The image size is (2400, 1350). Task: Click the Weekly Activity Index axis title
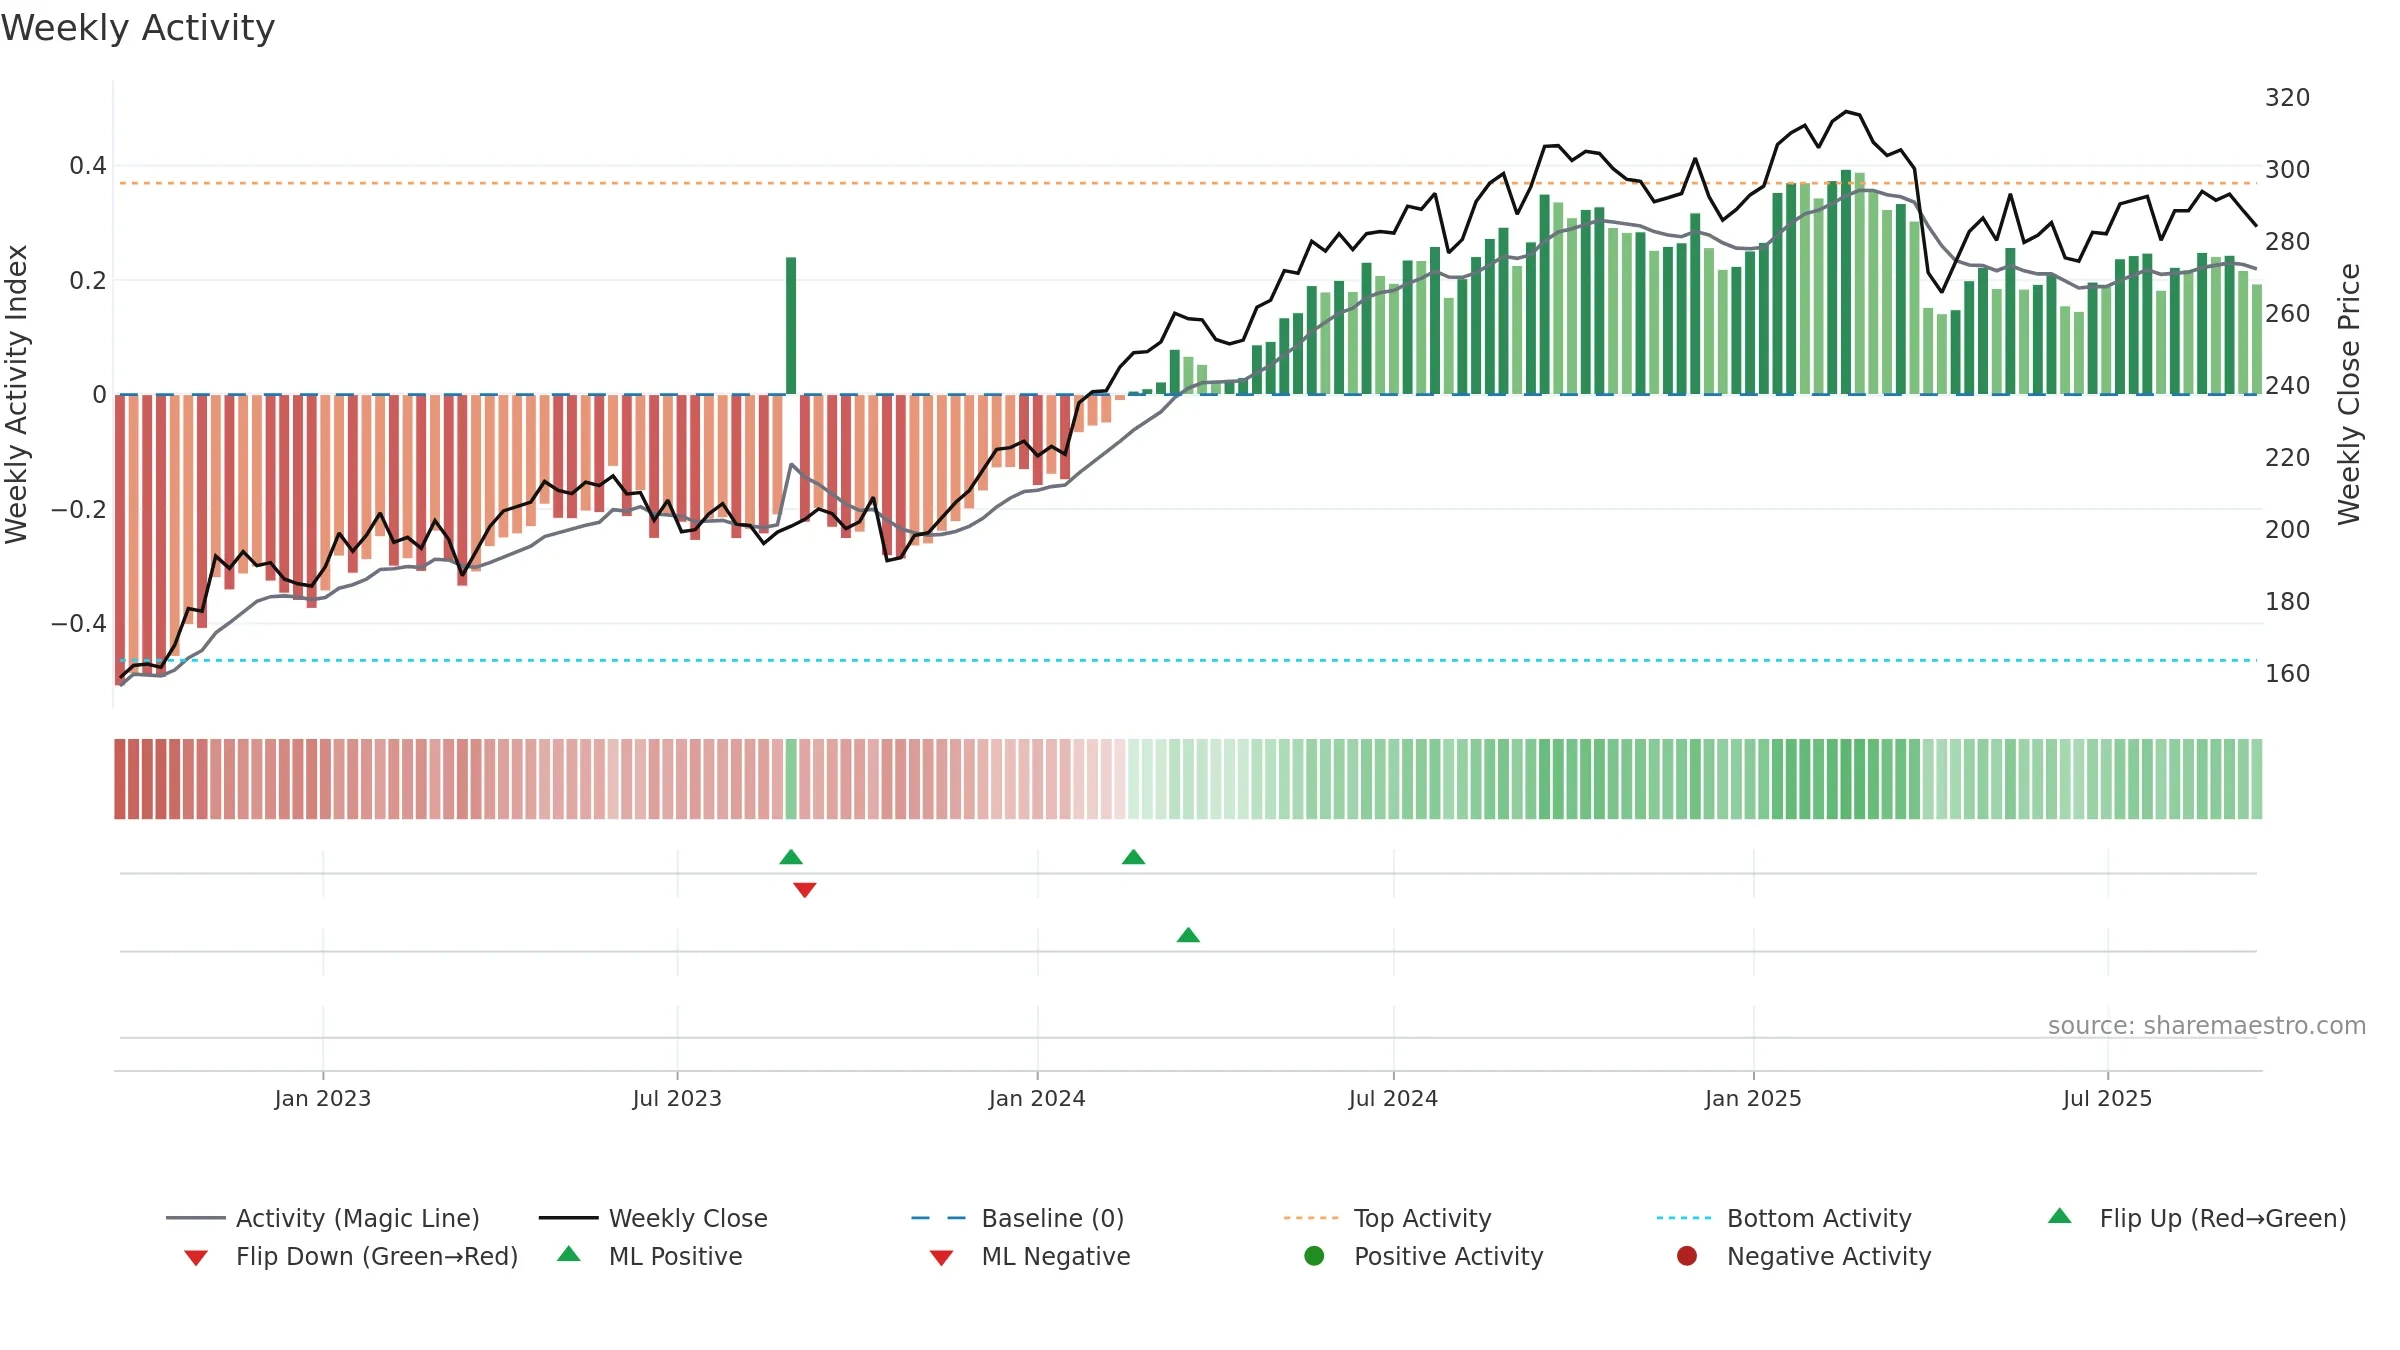pyautogui.click(x=16, y=394)
